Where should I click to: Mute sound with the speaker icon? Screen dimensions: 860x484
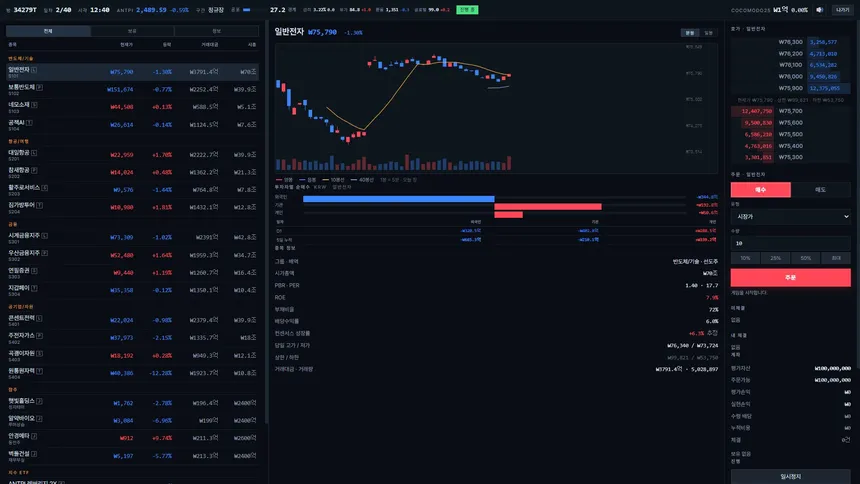tap(819, 10)
